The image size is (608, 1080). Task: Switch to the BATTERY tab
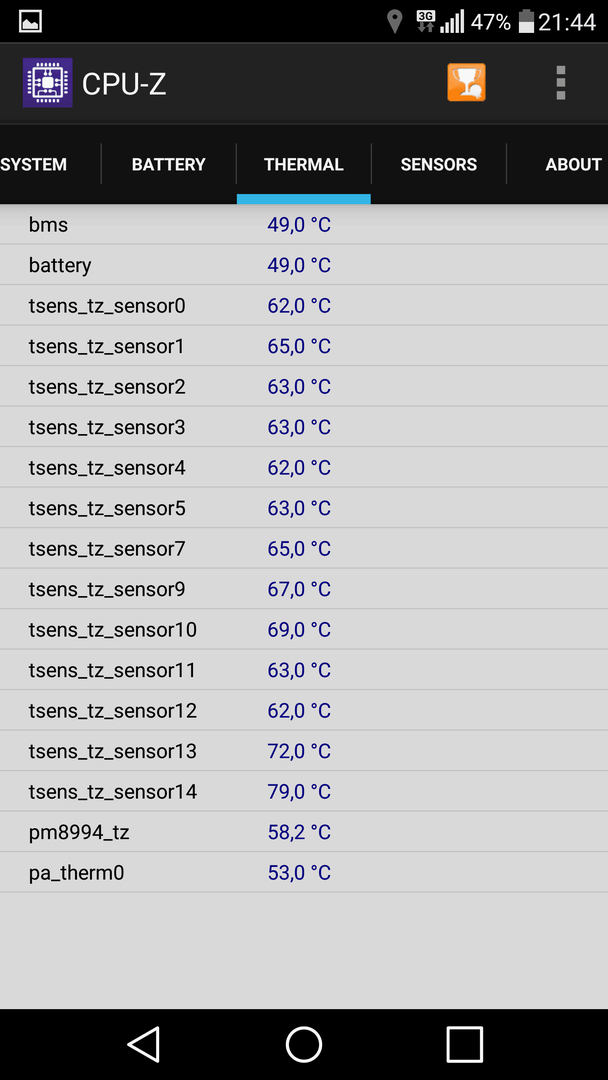click(169, 165)
